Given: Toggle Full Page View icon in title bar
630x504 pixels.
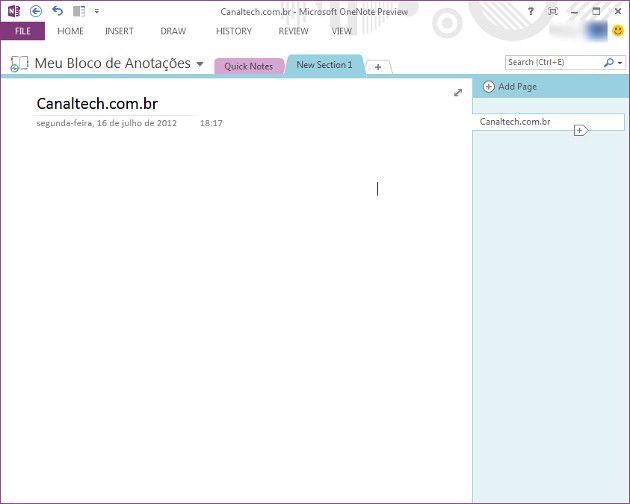Looking at the screenshot, I should (x=553, y=11).
